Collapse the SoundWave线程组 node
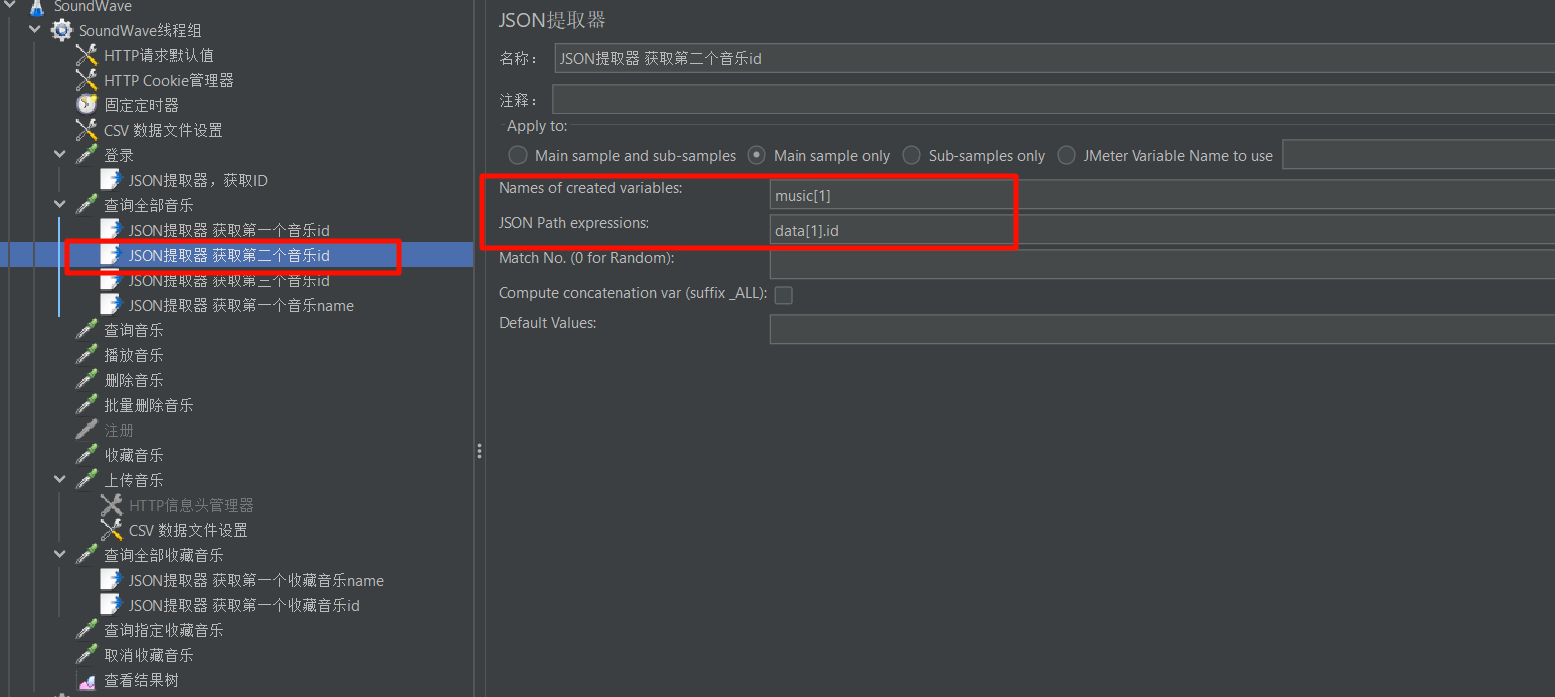 point(36,30)
